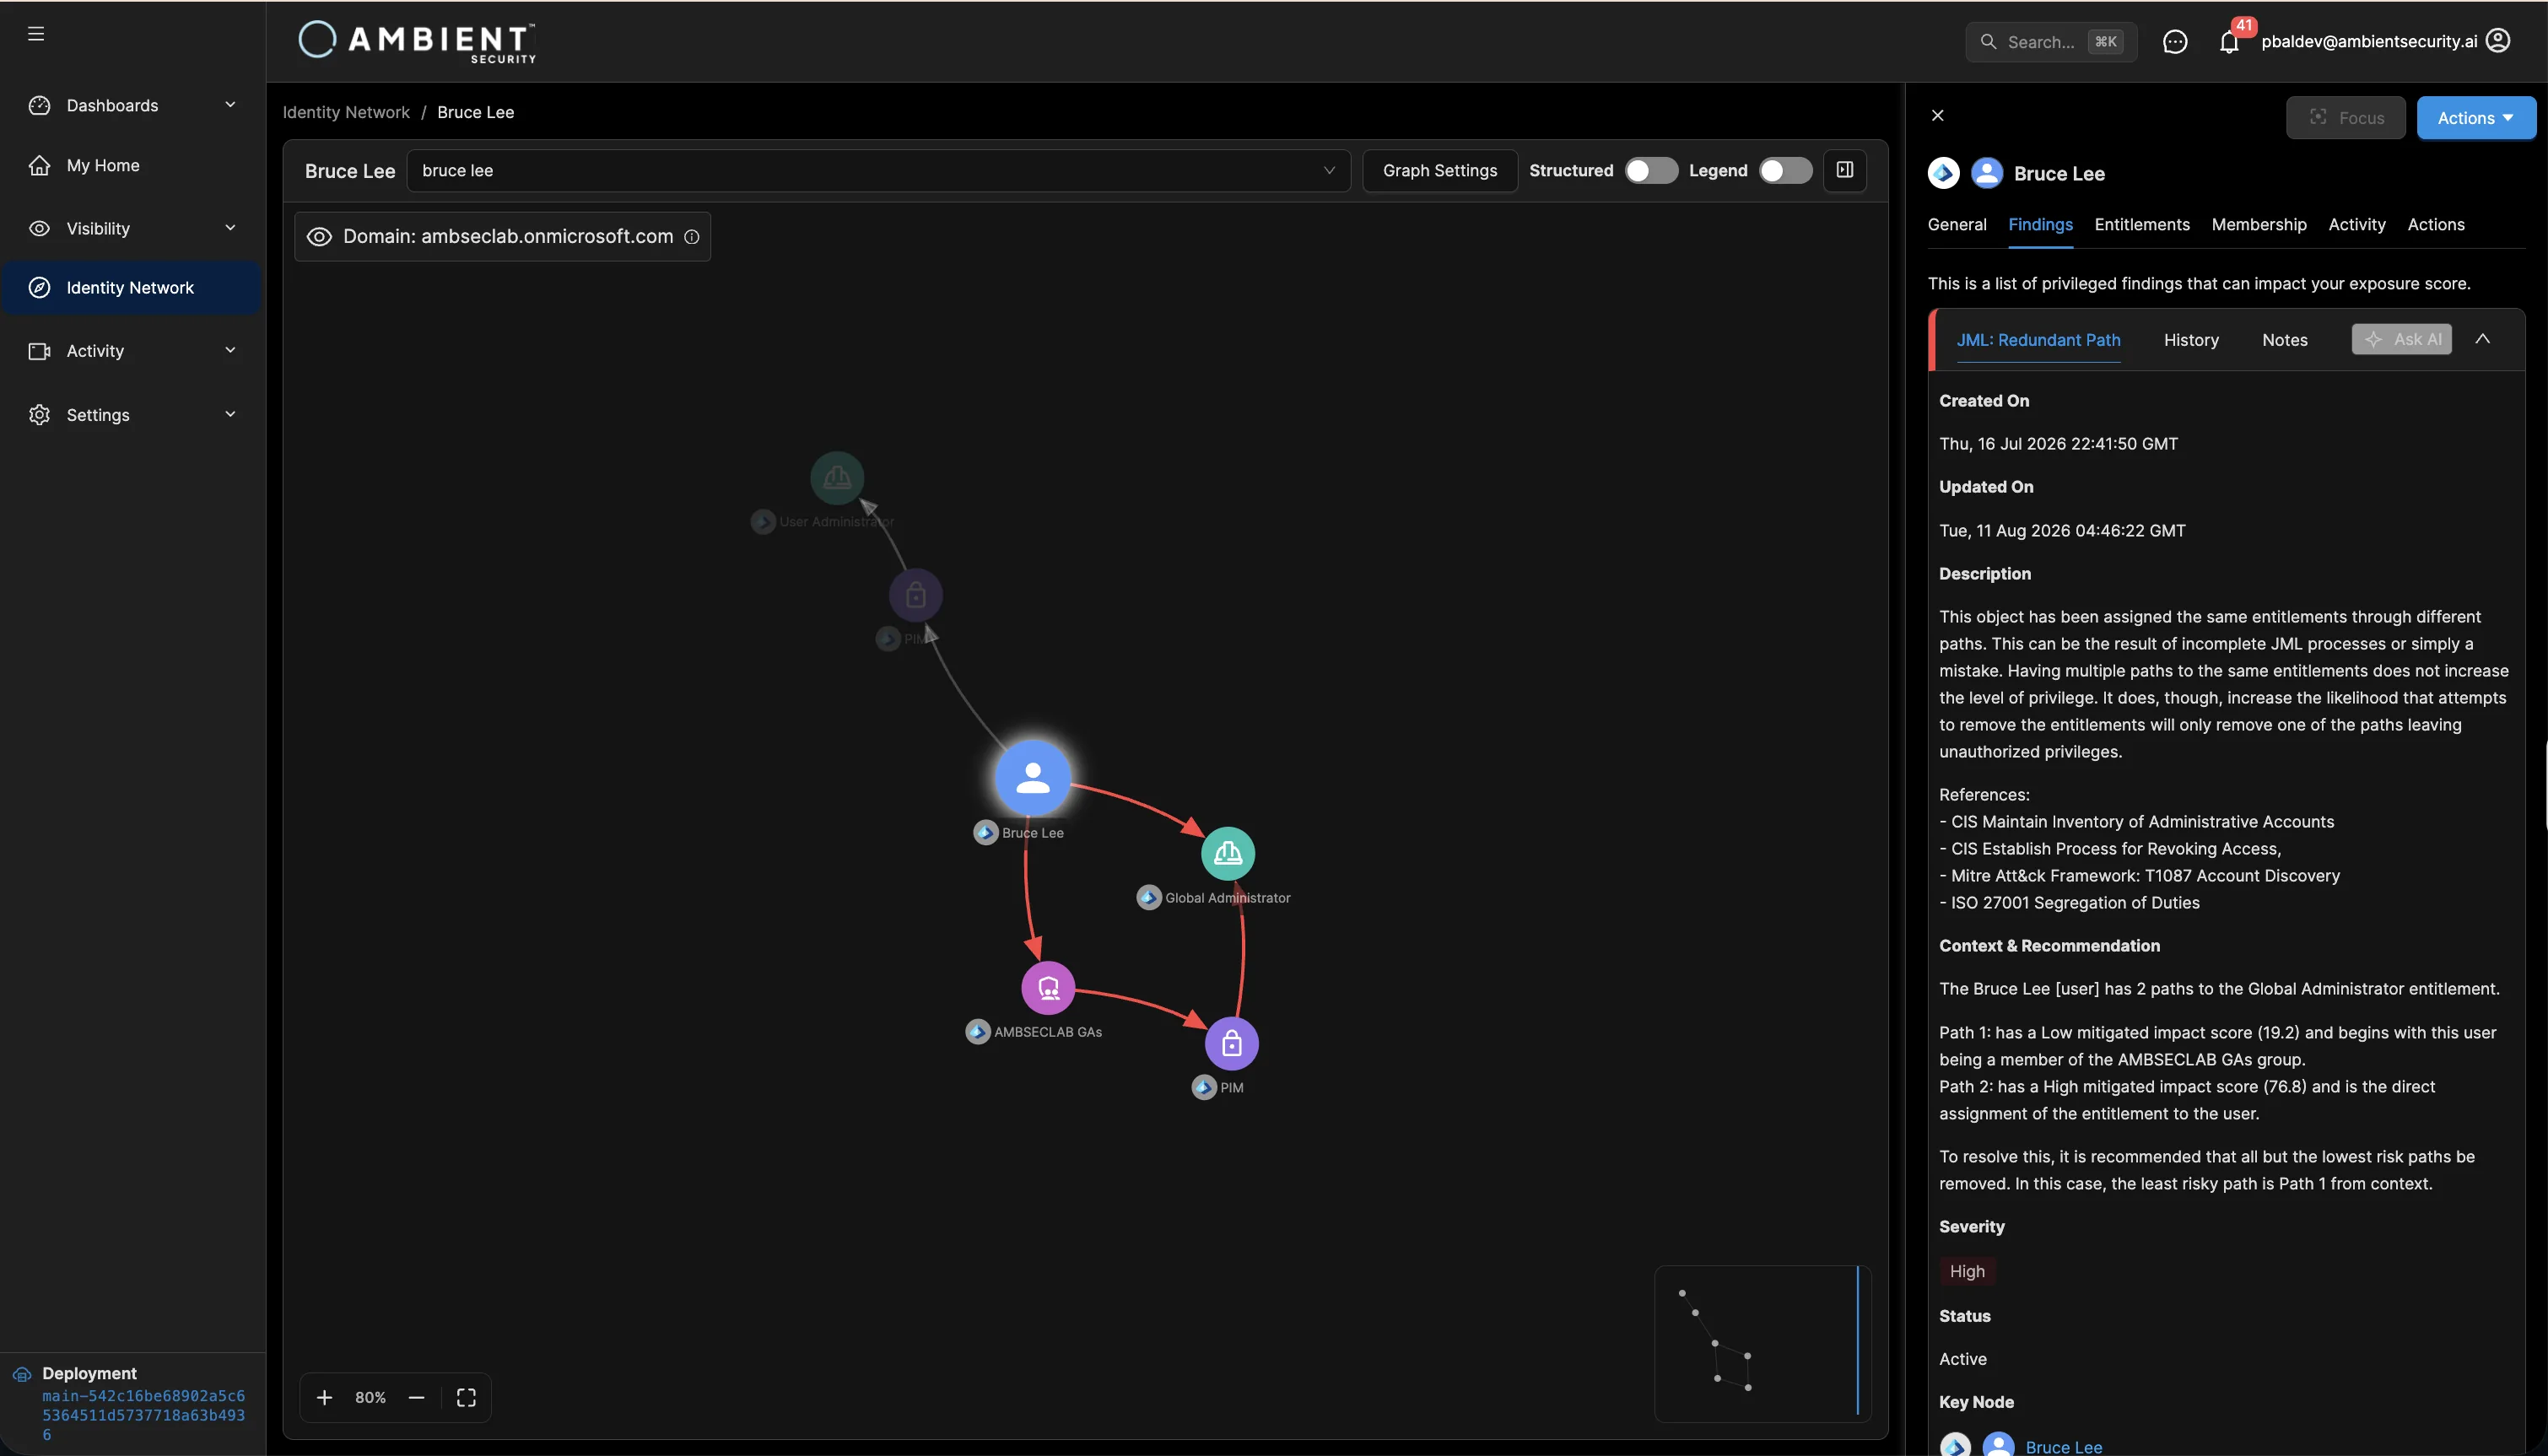
Task: Click the domain info icon
Action: tap(691, 237)
